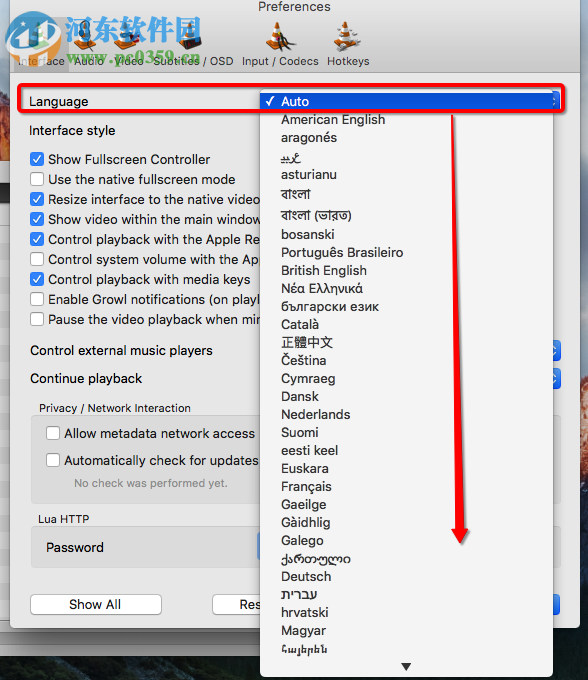Image resolution: width=588 pixels, height=680 pixels.
Task: Open Continue playback dropdown
Action: [x=556, y=379]
